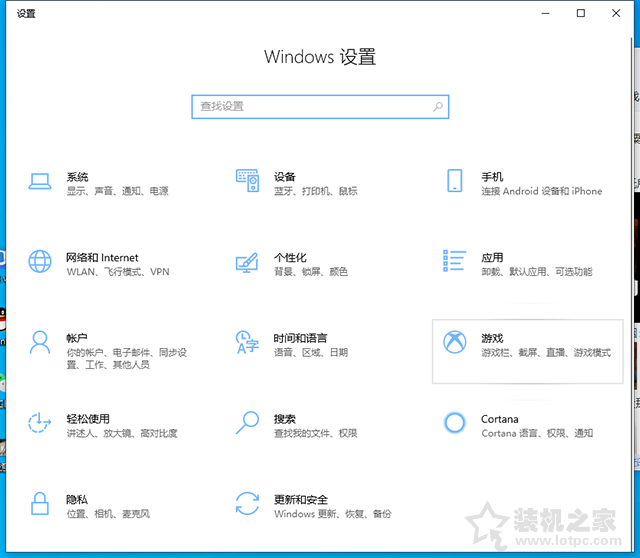The height and width of the screenshot is (558, 640).
Task: Open the 搜索 settings title
Action: (x=284, y=419)
